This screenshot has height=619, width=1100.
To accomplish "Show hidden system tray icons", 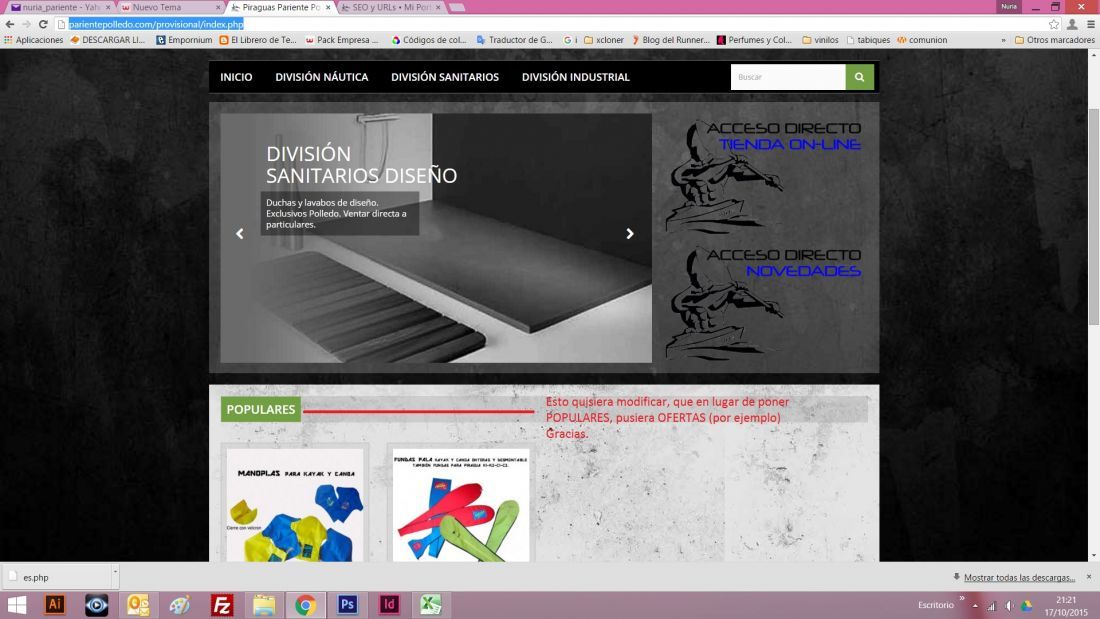I will pyautogui.click(x=975, y=606).
